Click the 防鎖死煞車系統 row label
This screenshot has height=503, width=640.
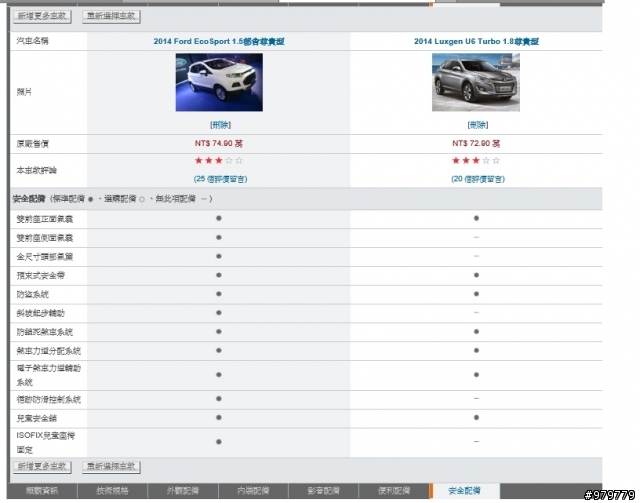tap(44, 332)
